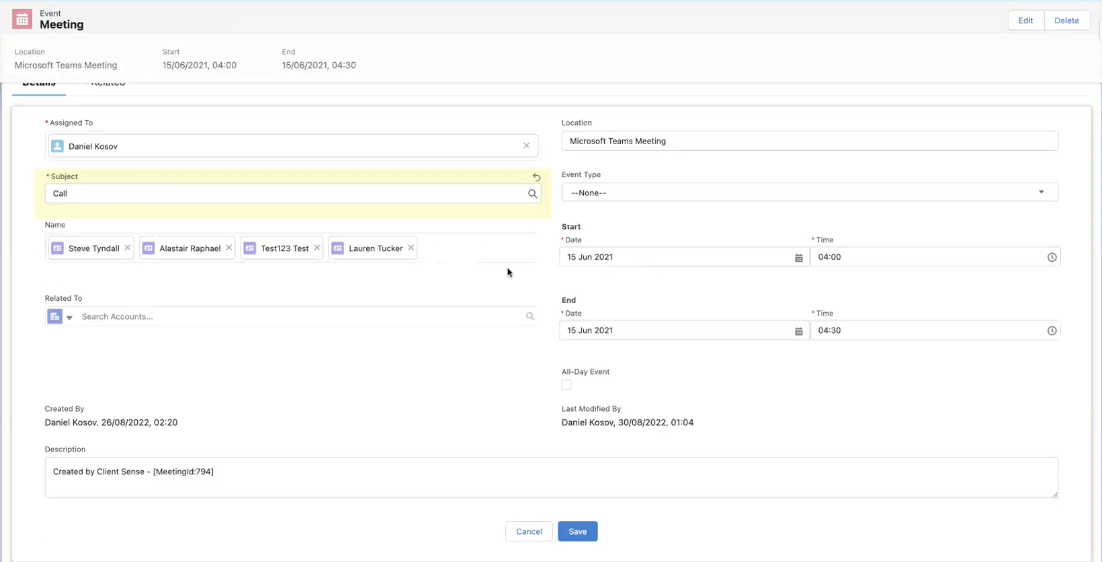Click the Cancel button

tap(529, 532)
